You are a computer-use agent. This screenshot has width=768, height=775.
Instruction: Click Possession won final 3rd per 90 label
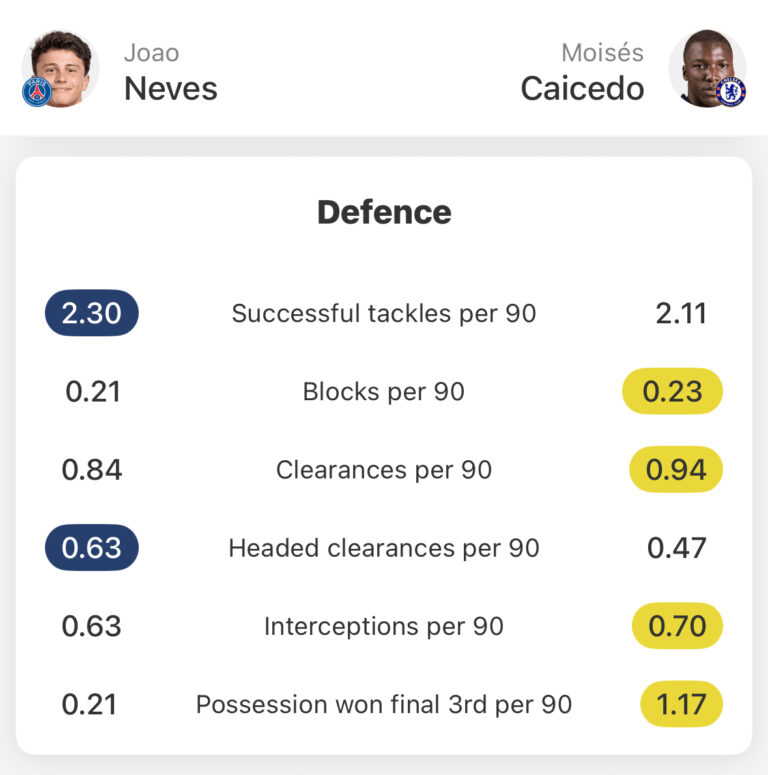pyautogui.click(x=384, y=704)
